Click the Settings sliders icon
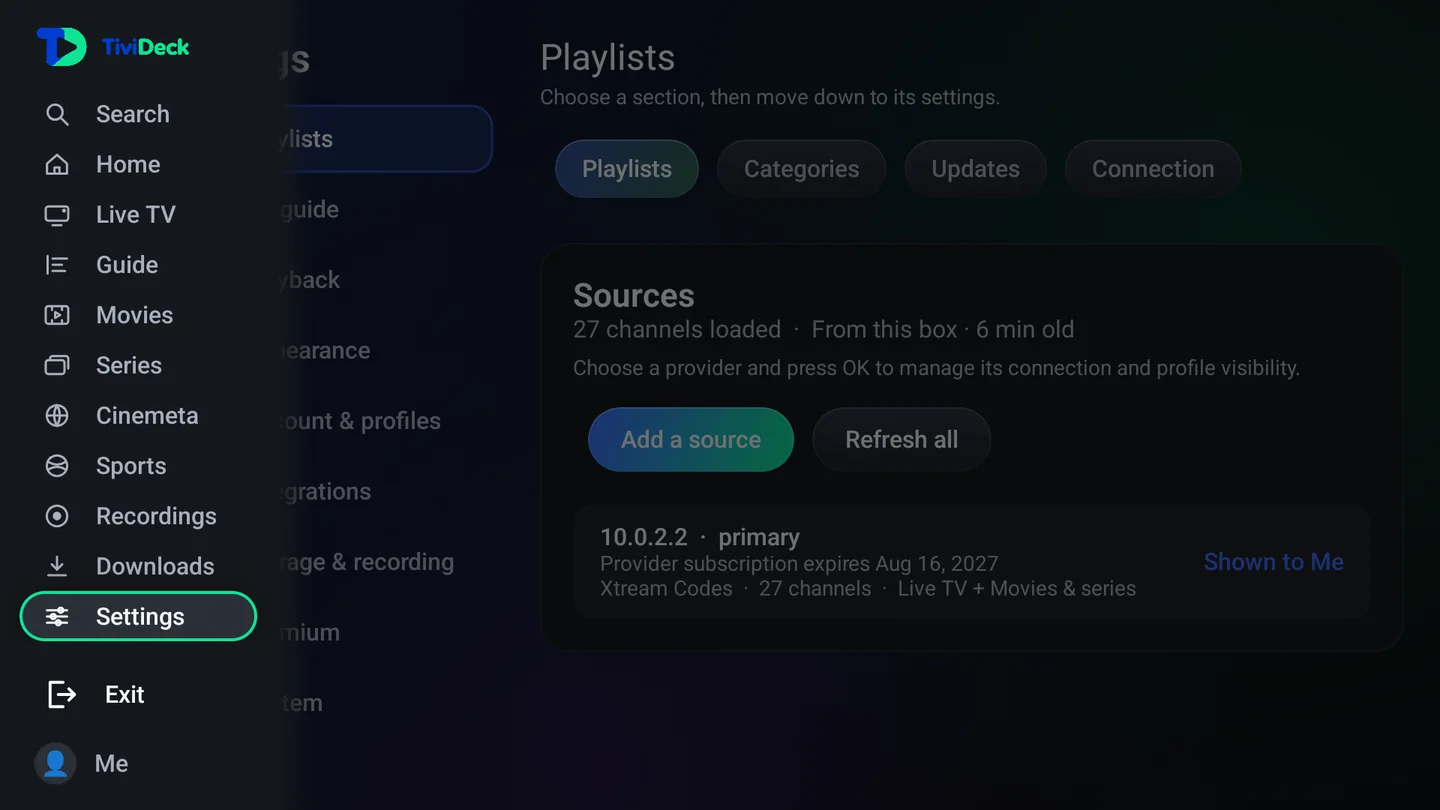 point(57,616)
